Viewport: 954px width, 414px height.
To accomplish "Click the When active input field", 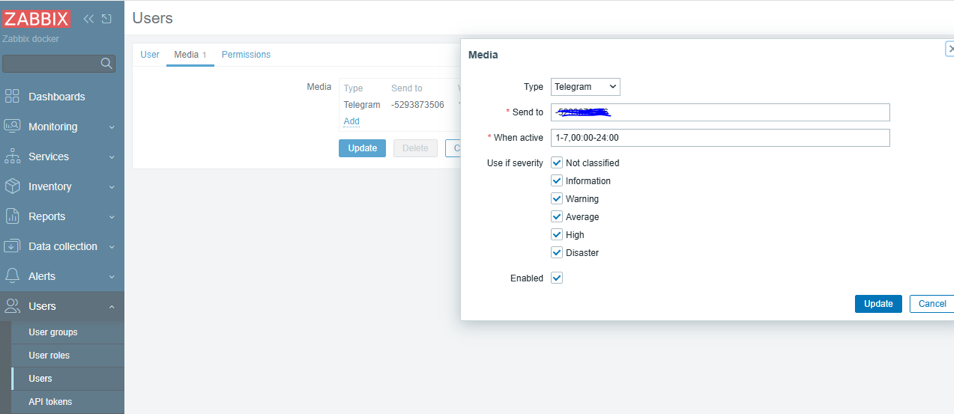I will coord(719,138).
